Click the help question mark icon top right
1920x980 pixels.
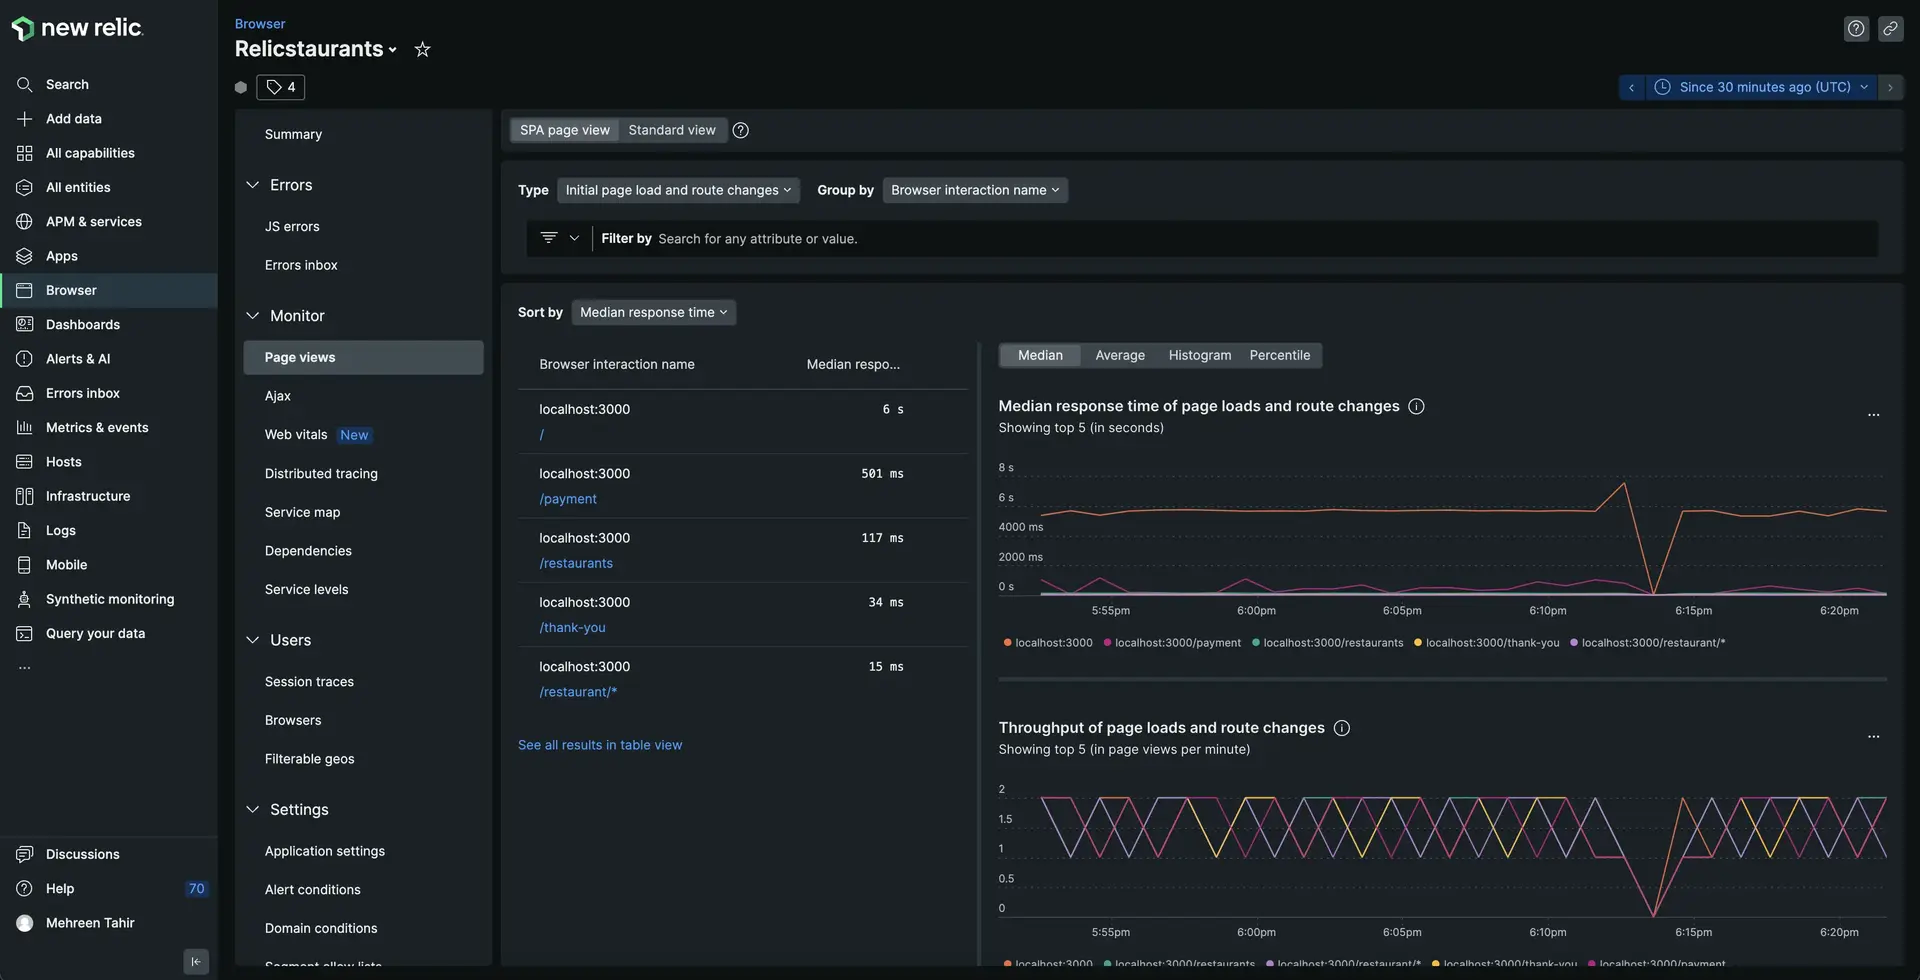(1856, 29)
